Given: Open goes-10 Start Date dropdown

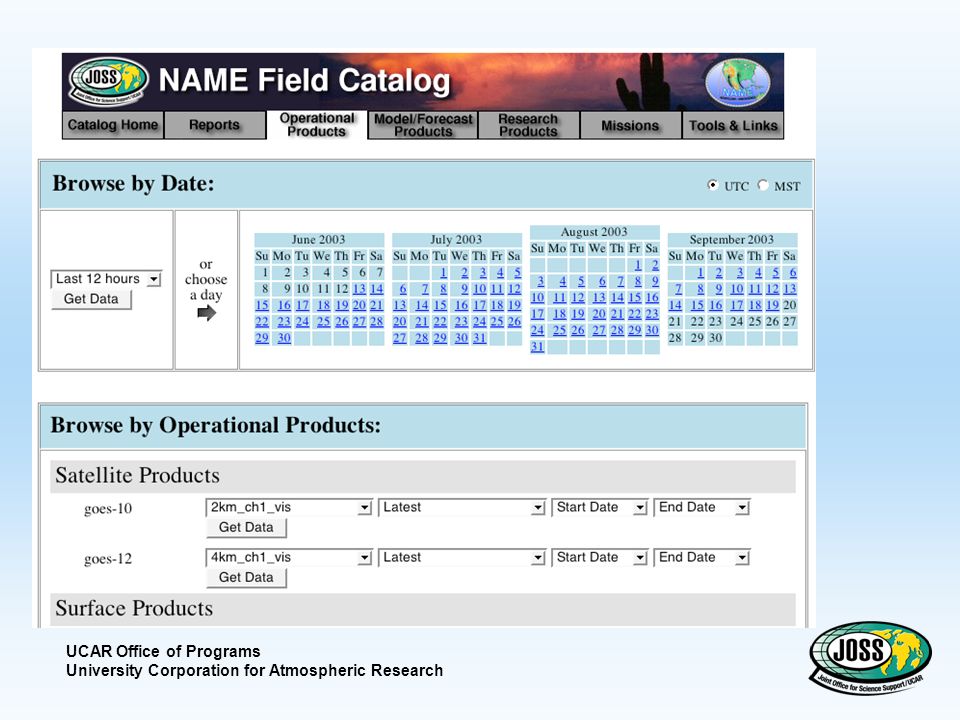Looking at the screenshot, I should pyautogui.click(x=599, y=508).
